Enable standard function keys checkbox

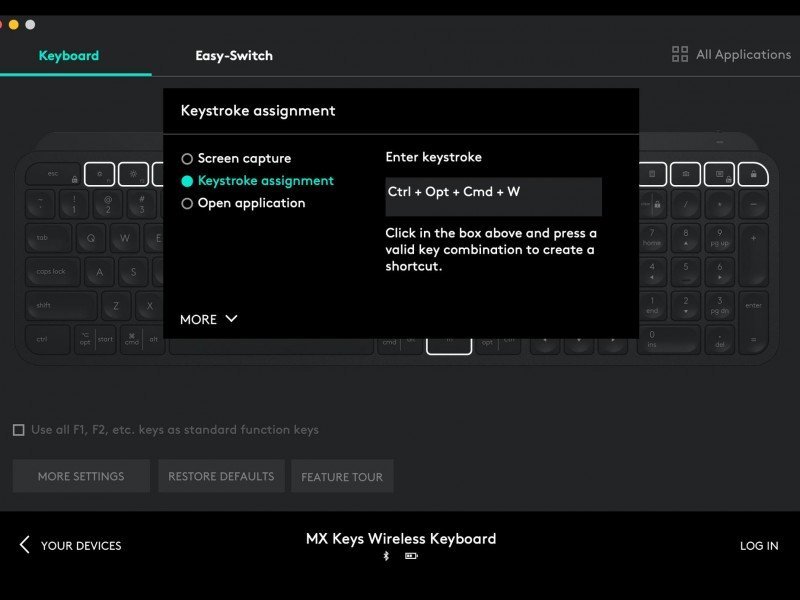click(19, 430)
